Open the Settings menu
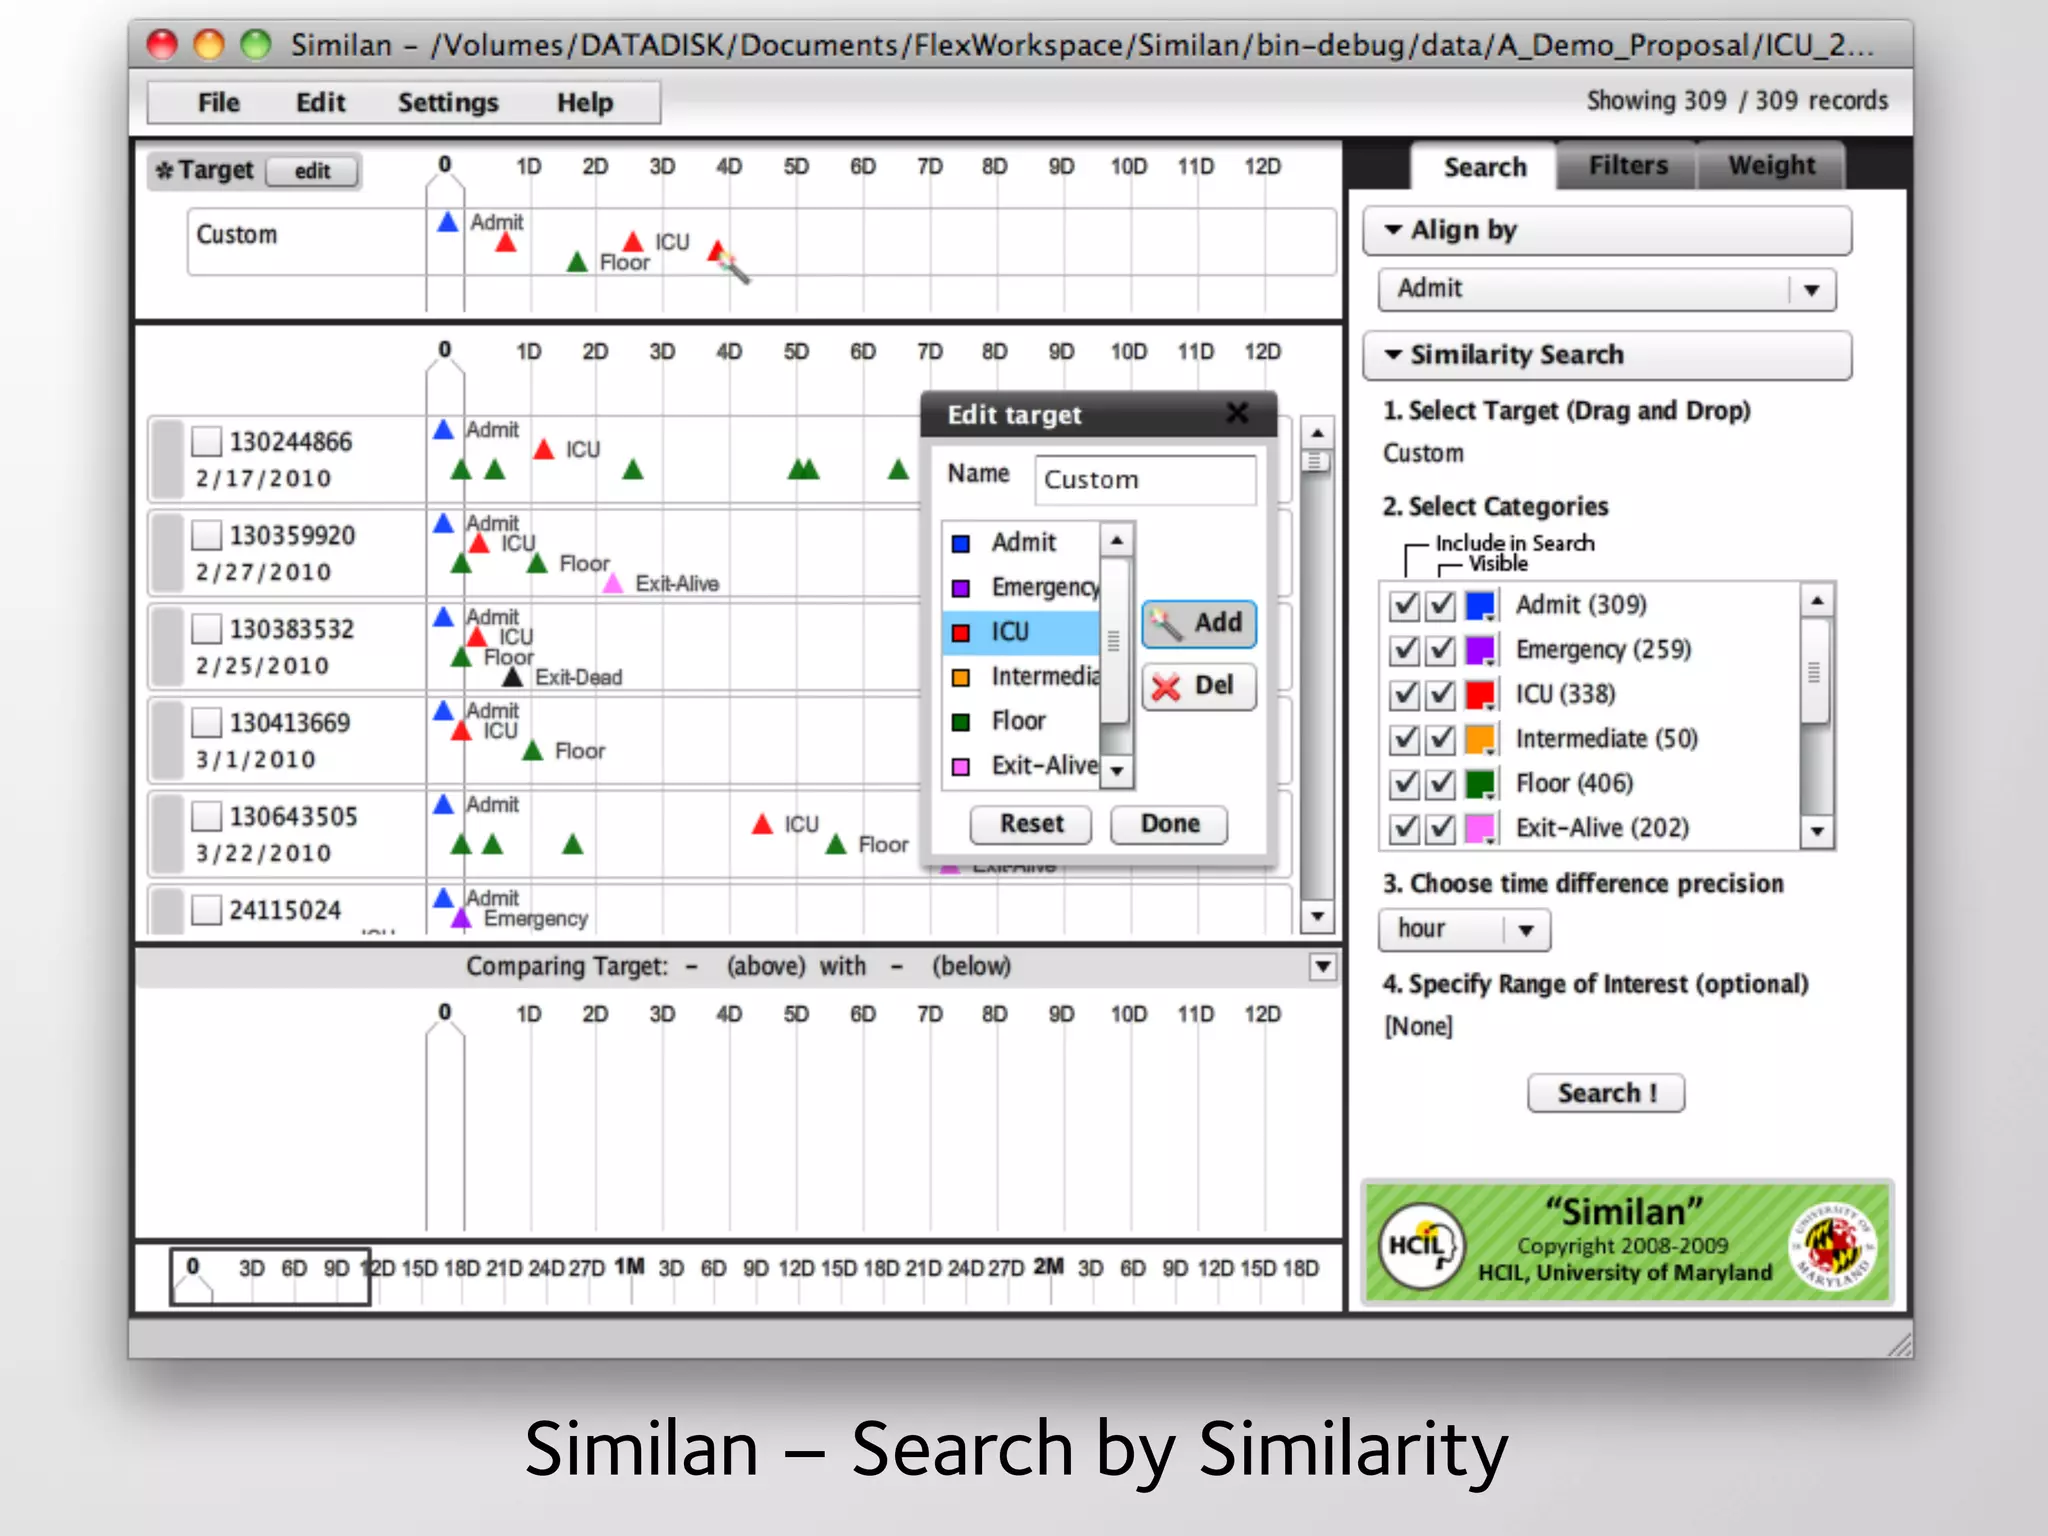2048x1536 pixels. 448,103
